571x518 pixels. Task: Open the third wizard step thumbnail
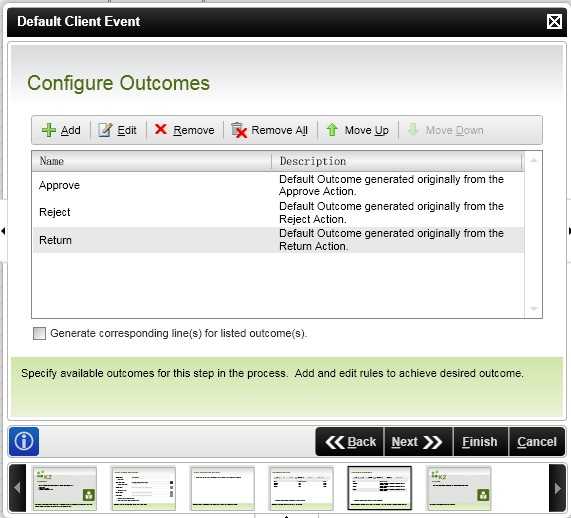(x=223, y=488)
